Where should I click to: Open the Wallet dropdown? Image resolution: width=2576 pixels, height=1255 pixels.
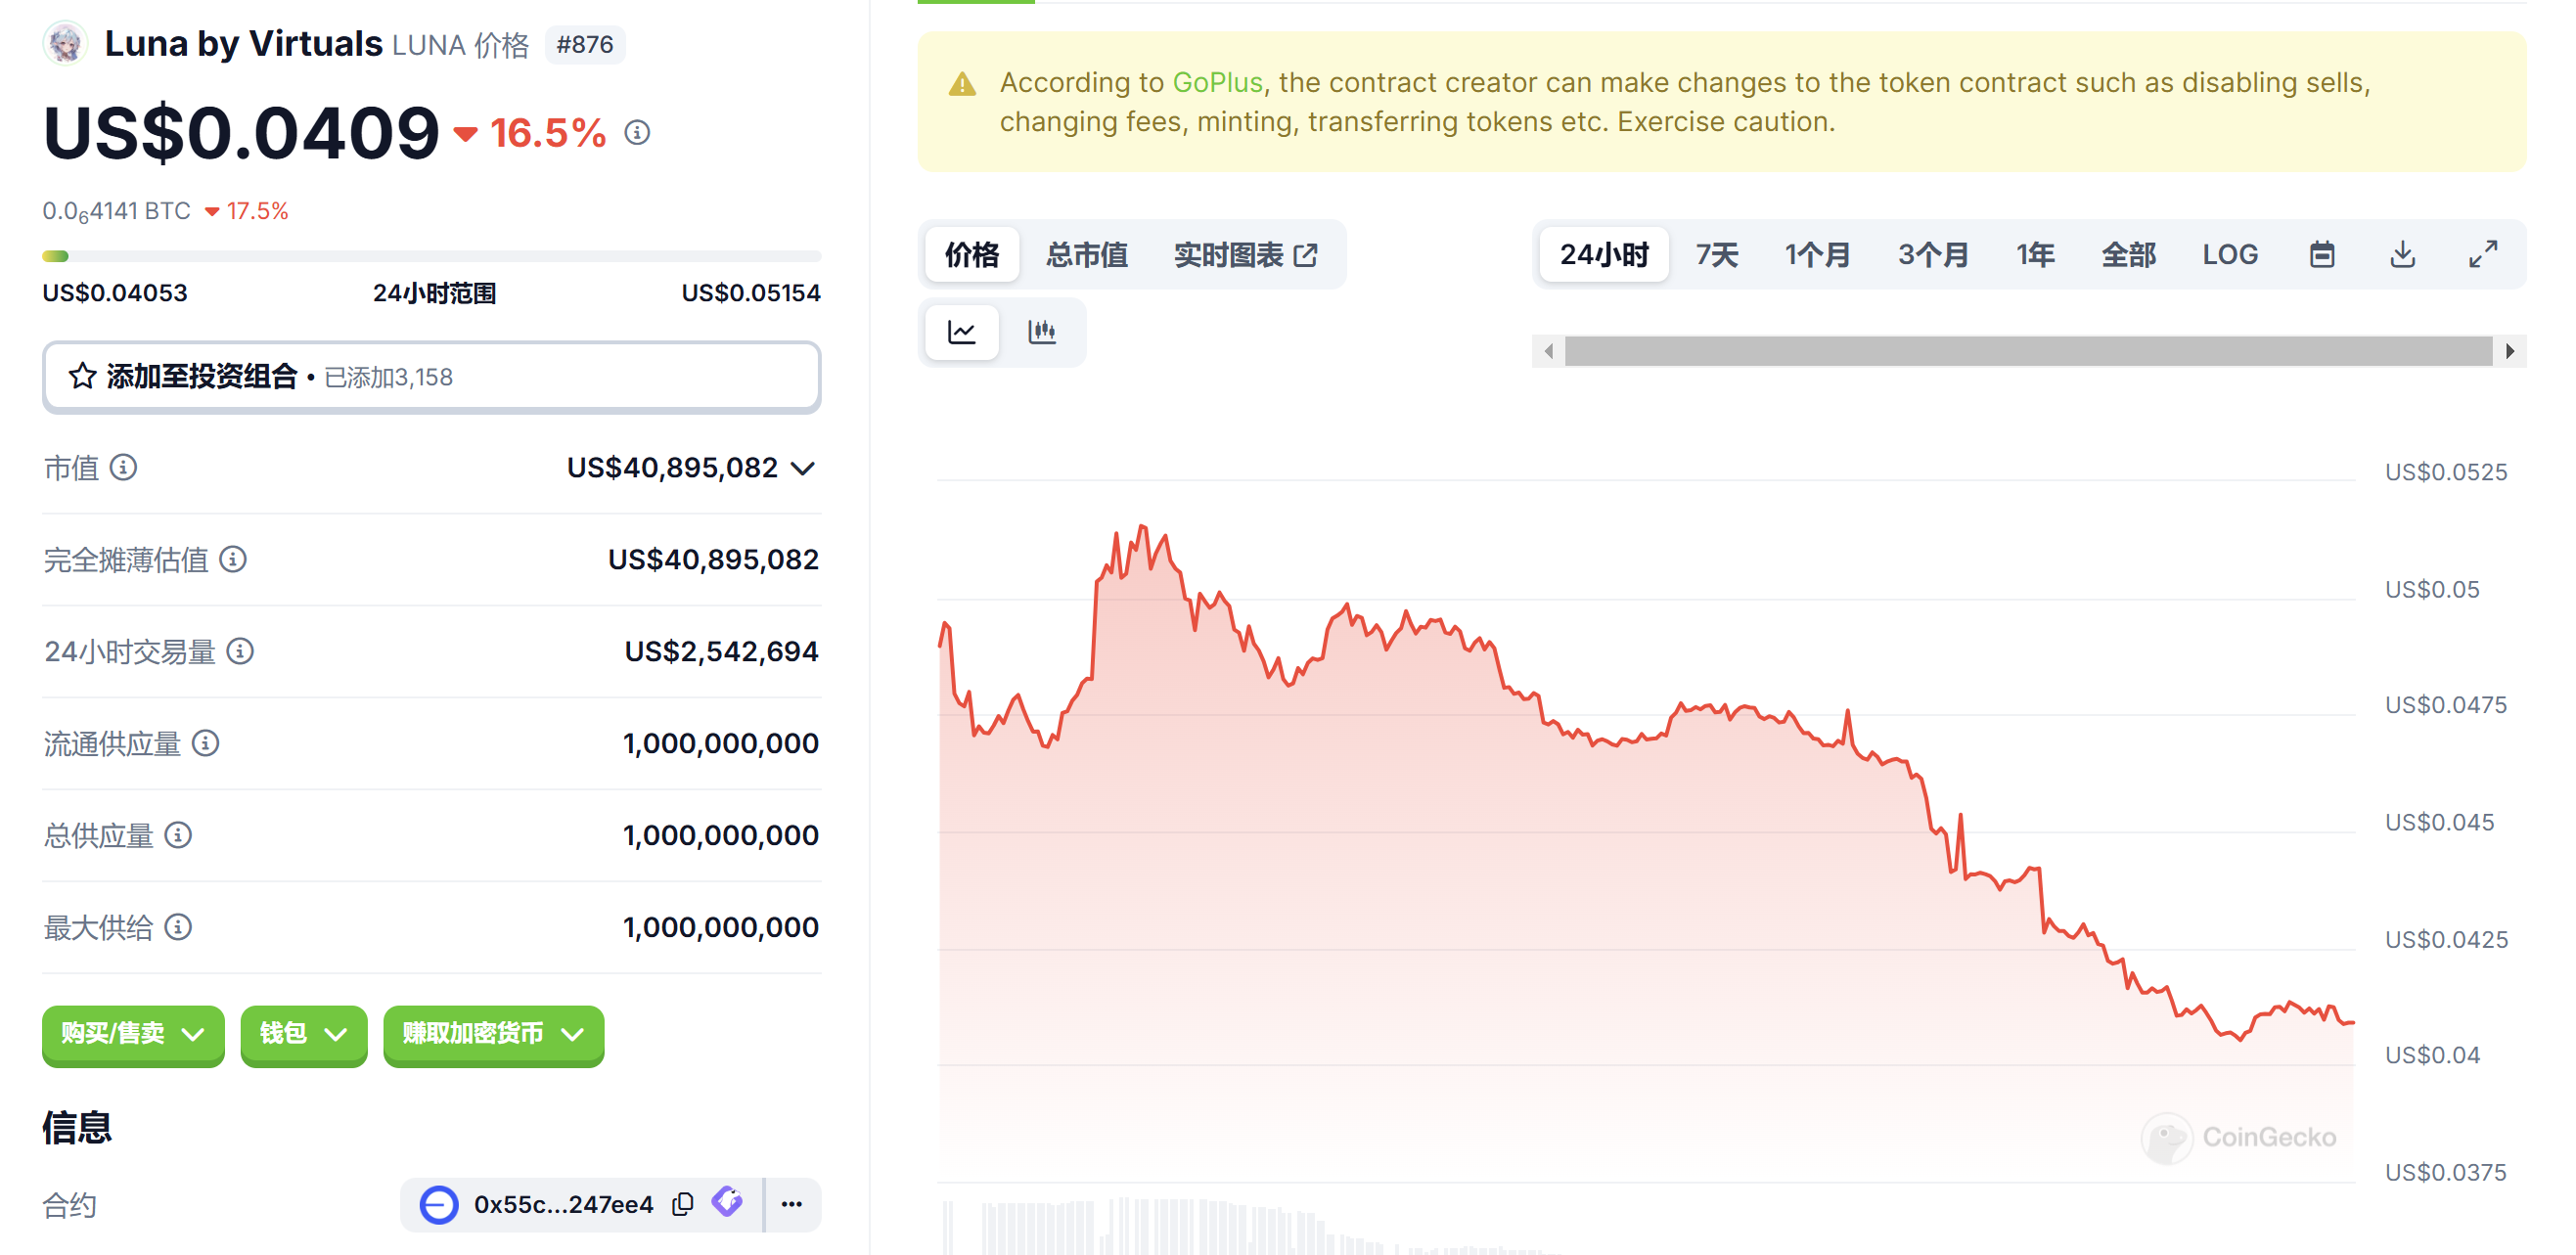click(303, 1034)
